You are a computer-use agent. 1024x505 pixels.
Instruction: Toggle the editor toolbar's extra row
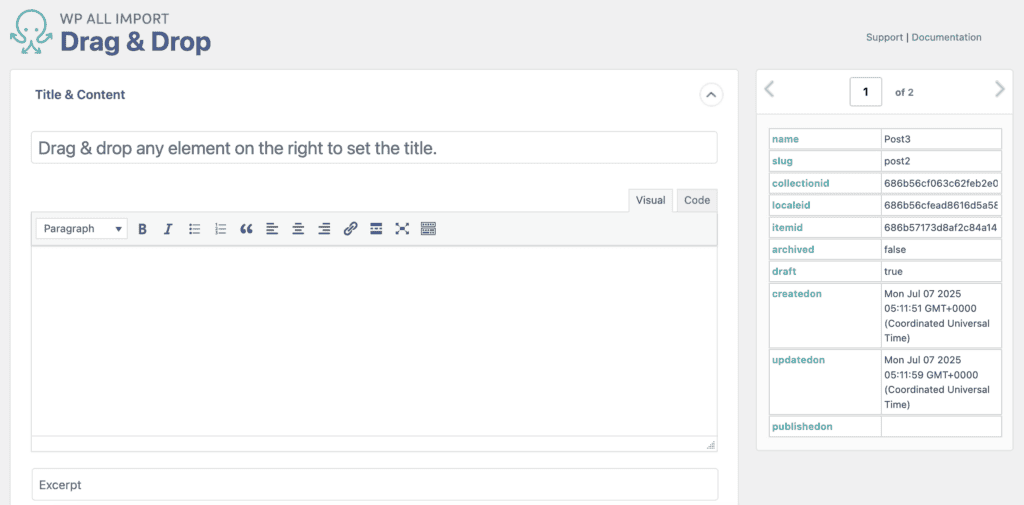[x=428, y=229]
